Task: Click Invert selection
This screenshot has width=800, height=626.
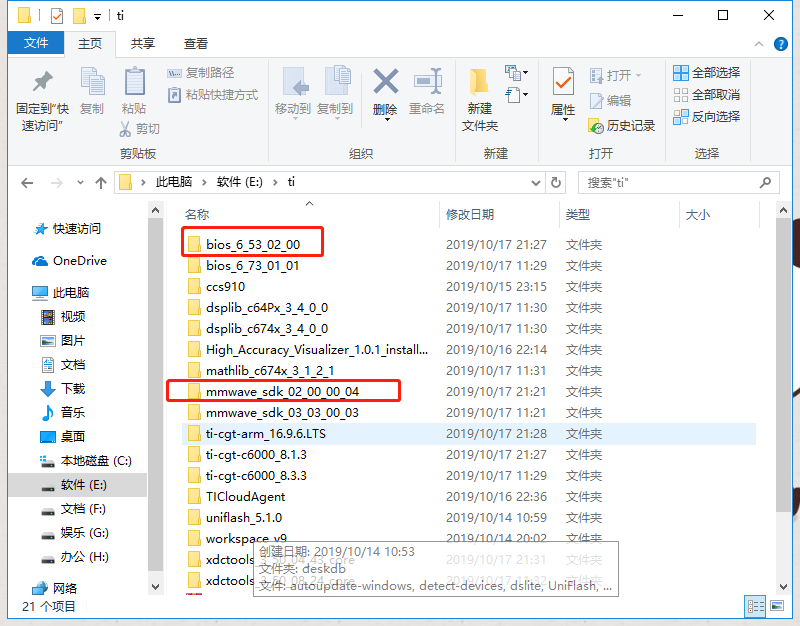Action: pyautogui.click(x=707, y=117)
